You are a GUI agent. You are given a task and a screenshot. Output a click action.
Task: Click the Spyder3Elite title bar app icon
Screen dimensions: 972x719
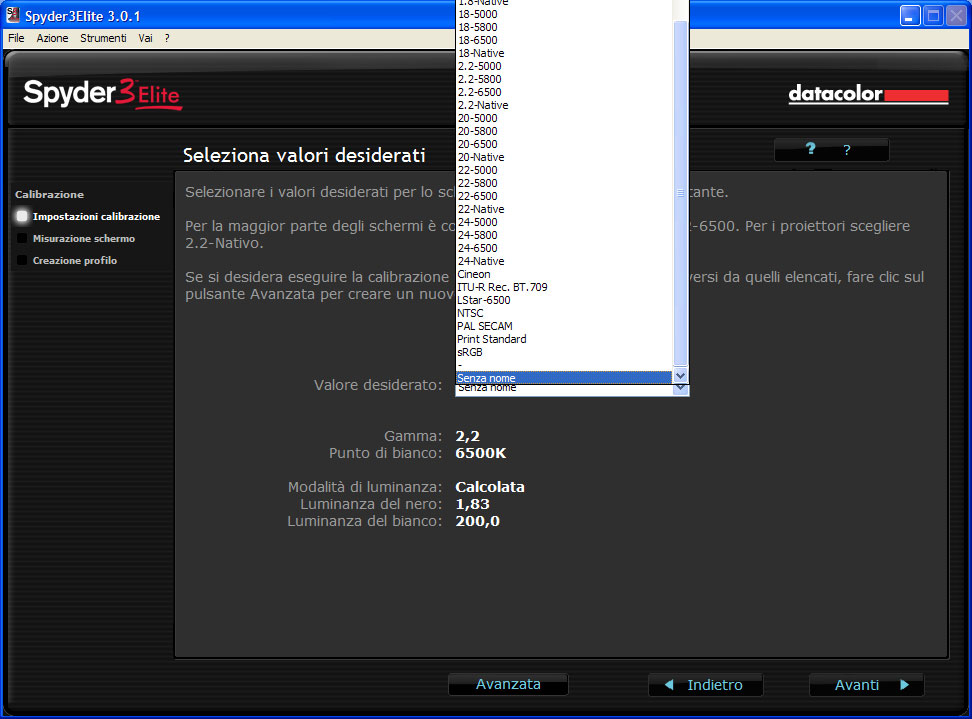pyautogui.click(x=12, y=15)
